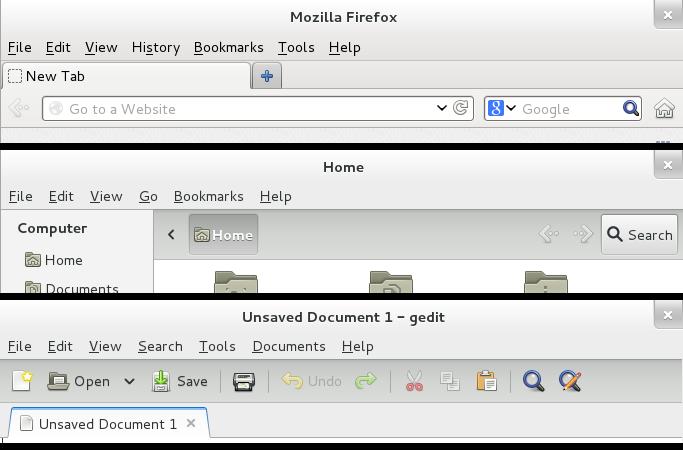This screenshot has width=683, height=450.
Task: Select Home in the Computer sidebar
Action: click(54, 260)
